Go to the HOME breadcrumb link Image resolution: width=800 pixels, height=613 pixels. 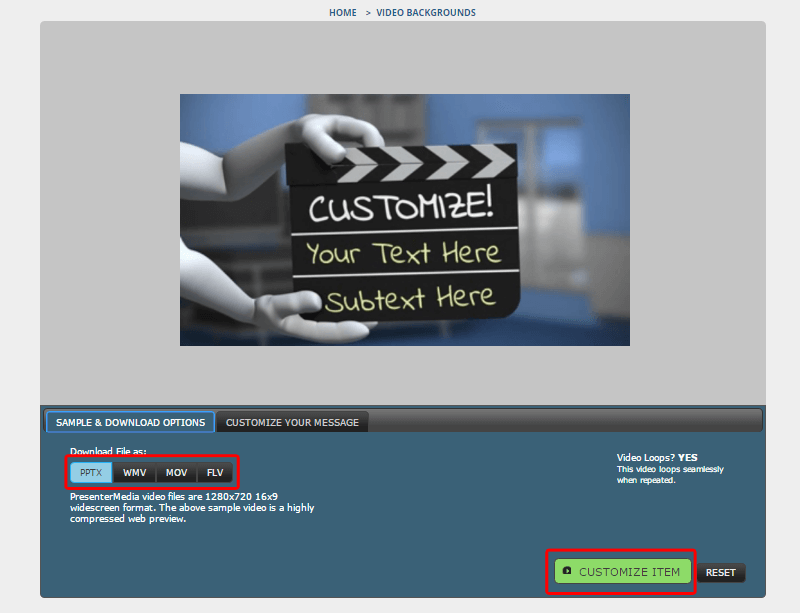[342, 13]
